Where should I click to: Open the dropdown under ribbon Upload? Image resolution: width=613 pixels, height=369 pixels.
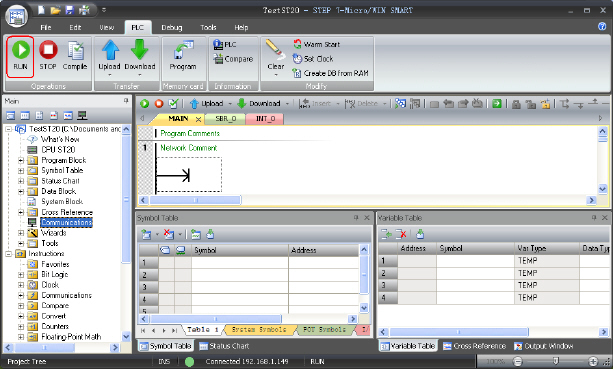[x=110, y=74]
